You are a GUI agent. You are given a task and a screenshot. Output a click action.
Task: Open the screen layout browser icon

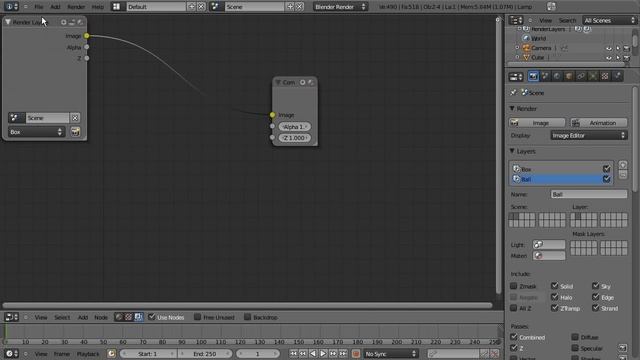[117, 7]
